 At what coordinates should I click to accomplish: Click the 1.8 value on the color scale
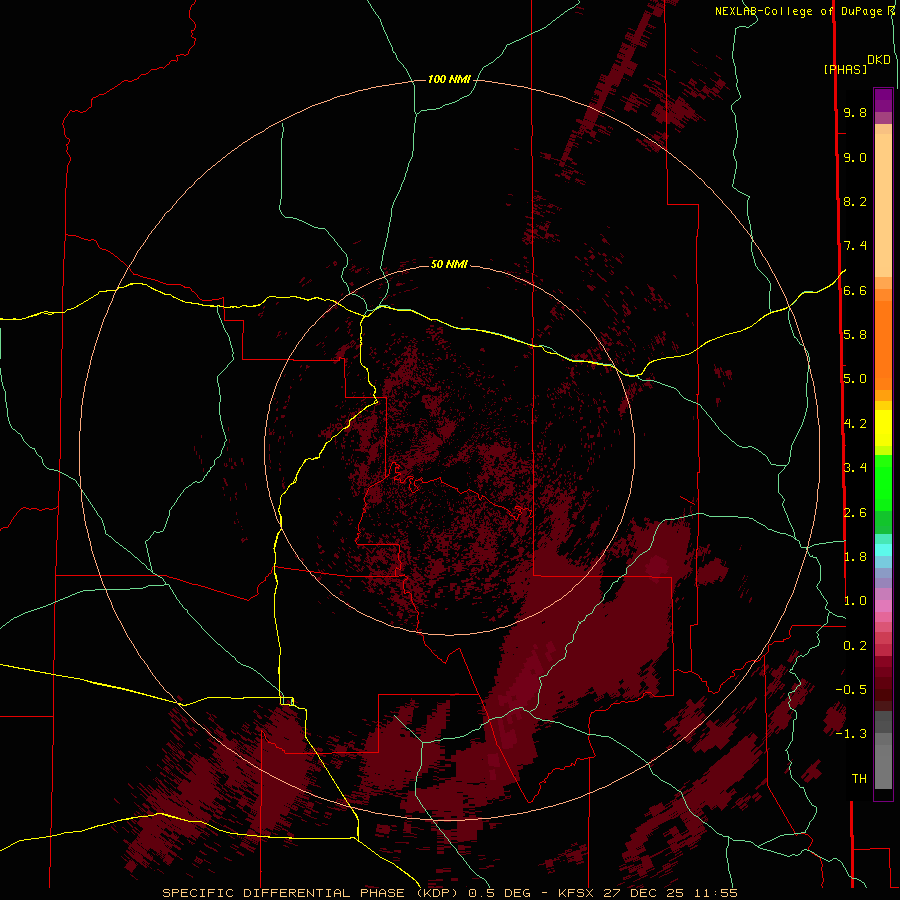[855, 557]
